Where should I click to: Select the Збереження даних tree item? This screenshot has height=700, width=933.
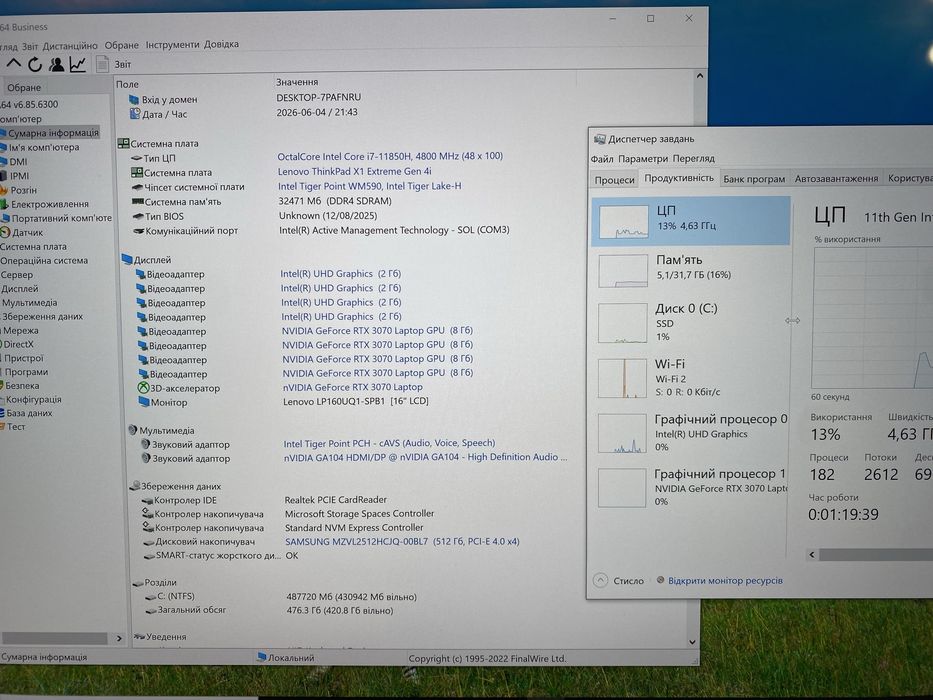tap(42, 317)
